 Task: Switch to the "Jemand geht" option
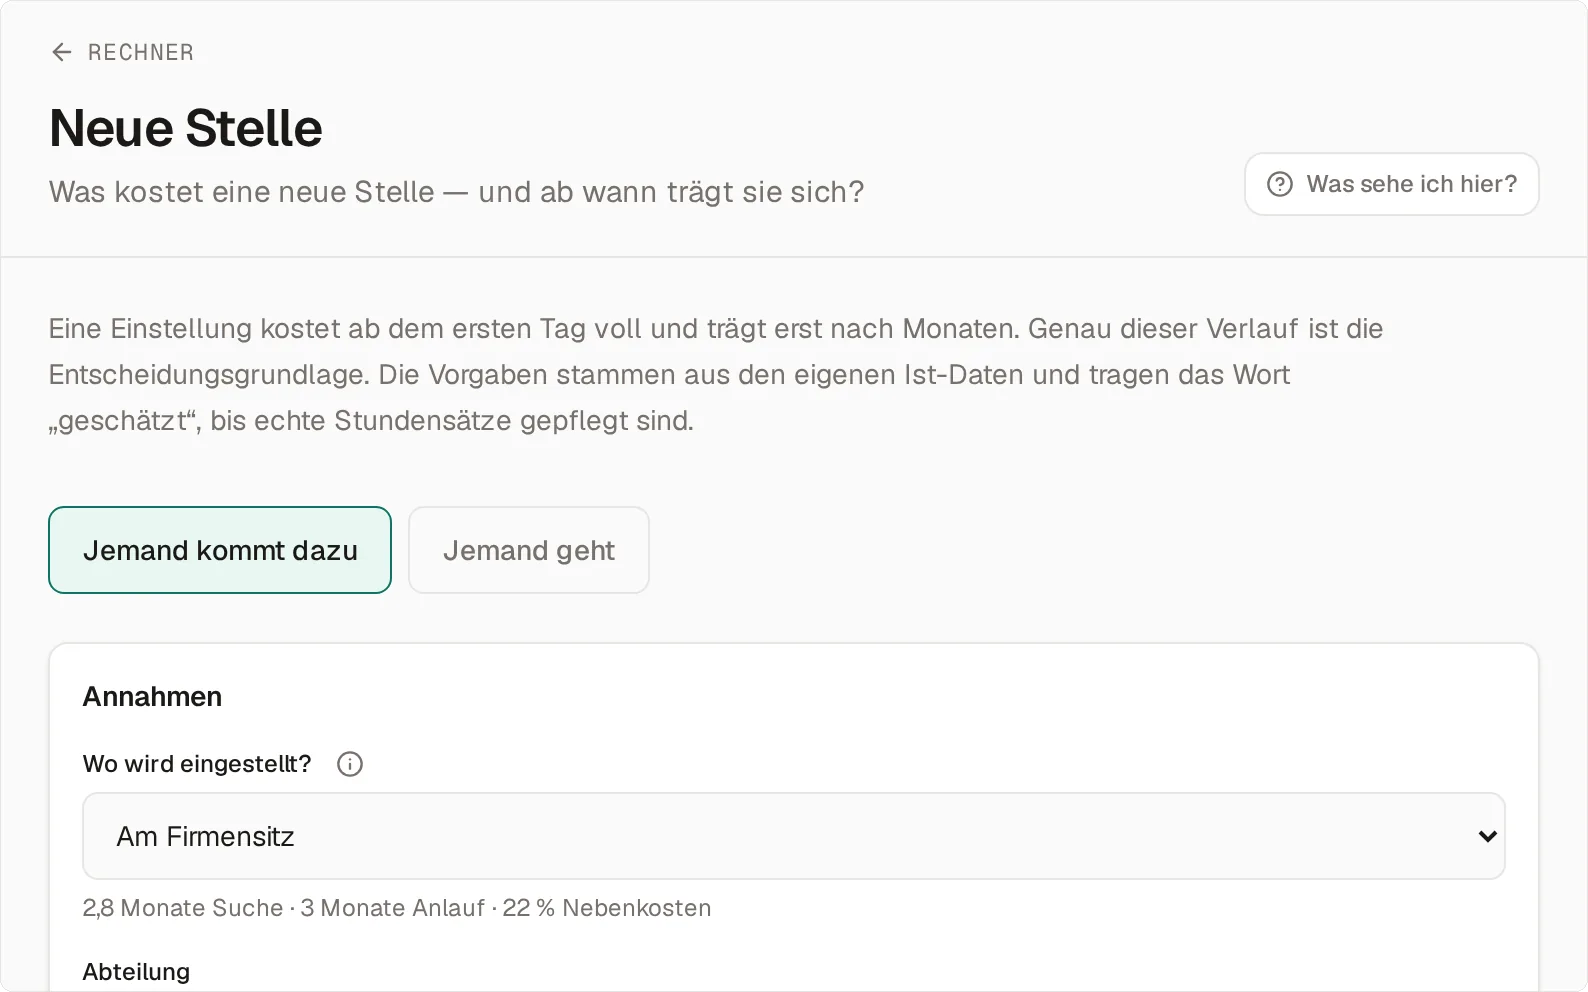click(x=529, y=550)
